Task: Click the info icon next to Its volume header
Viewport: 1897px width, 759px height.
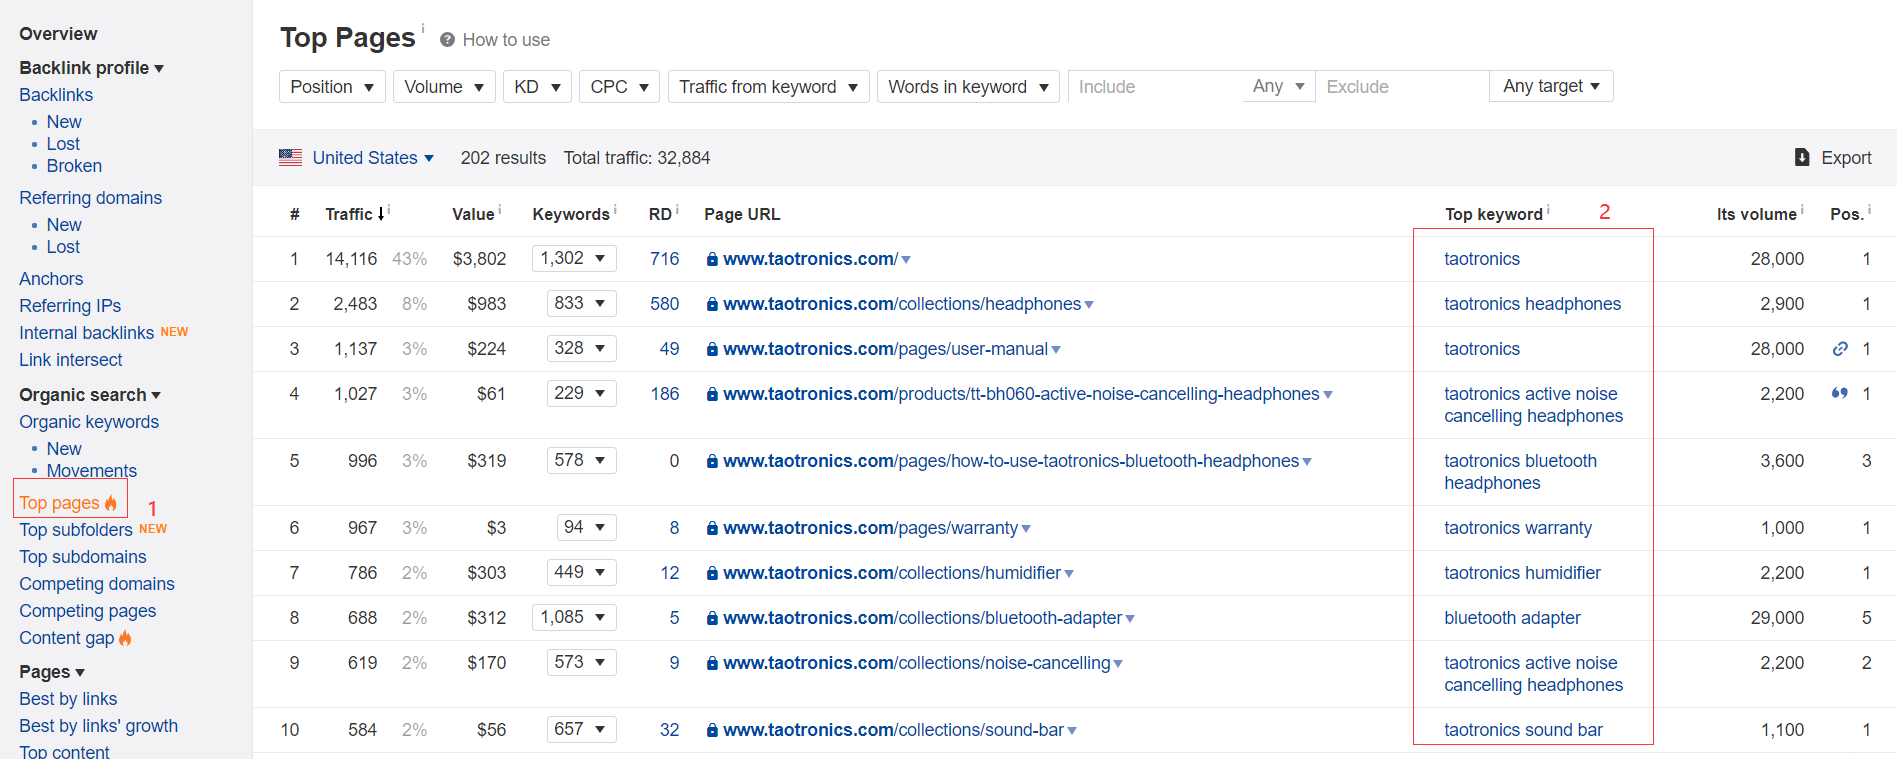Action: tap(1802, 210)
